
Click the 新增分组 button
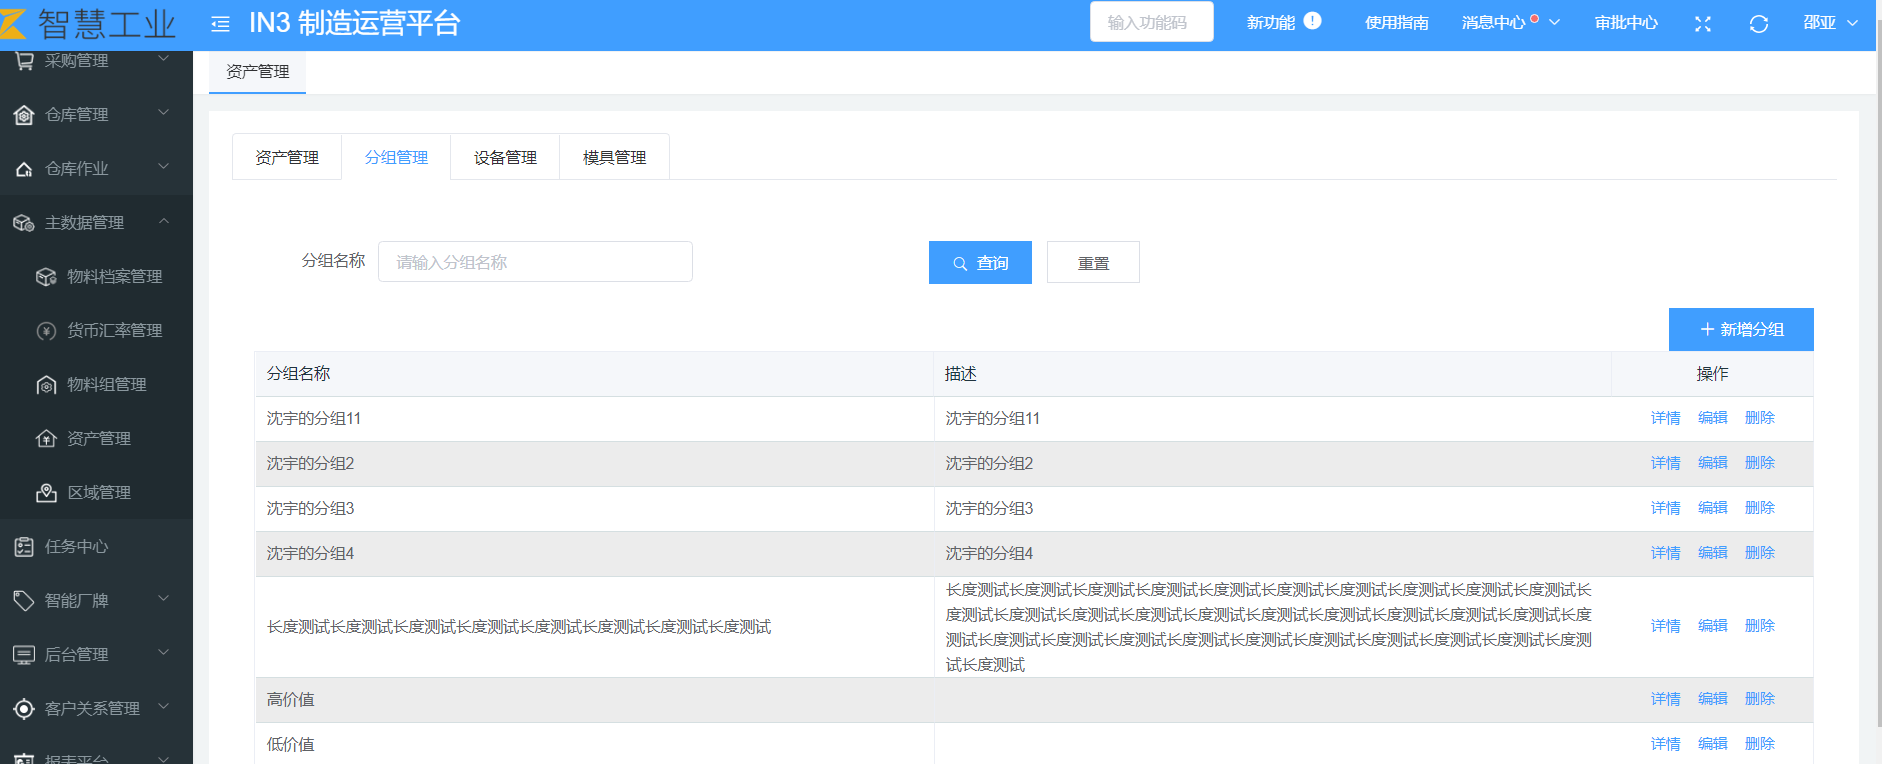[1741, 330]
